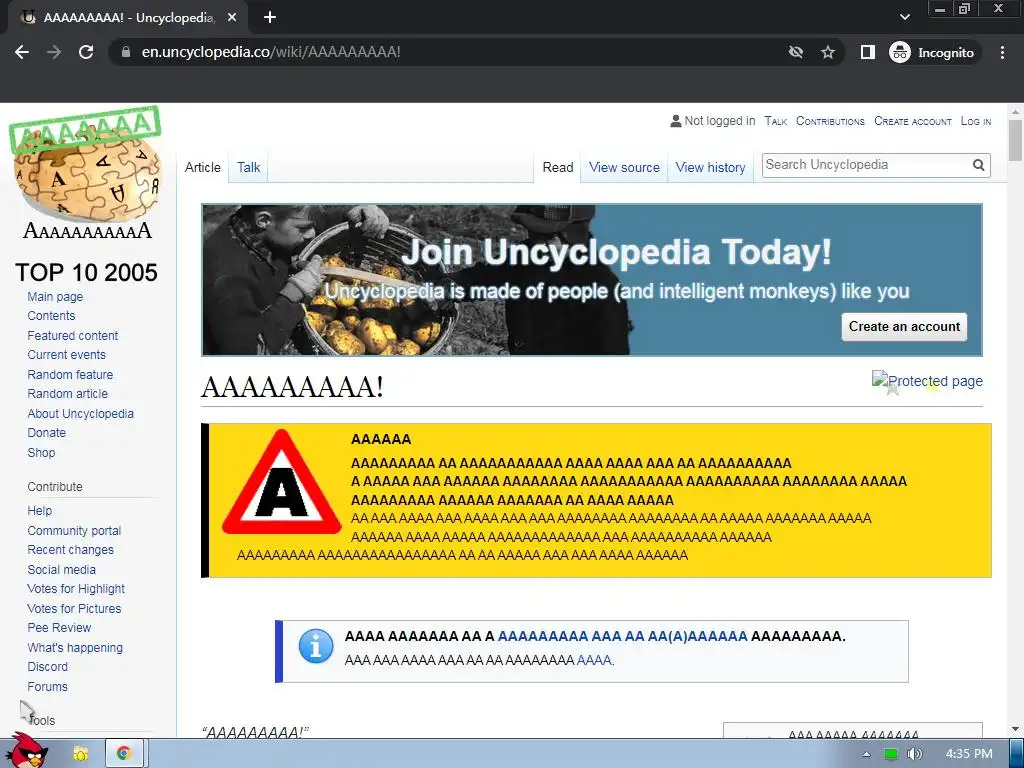
Task: Show hidden tray icons arrow
Action: (x=866, y=754)
